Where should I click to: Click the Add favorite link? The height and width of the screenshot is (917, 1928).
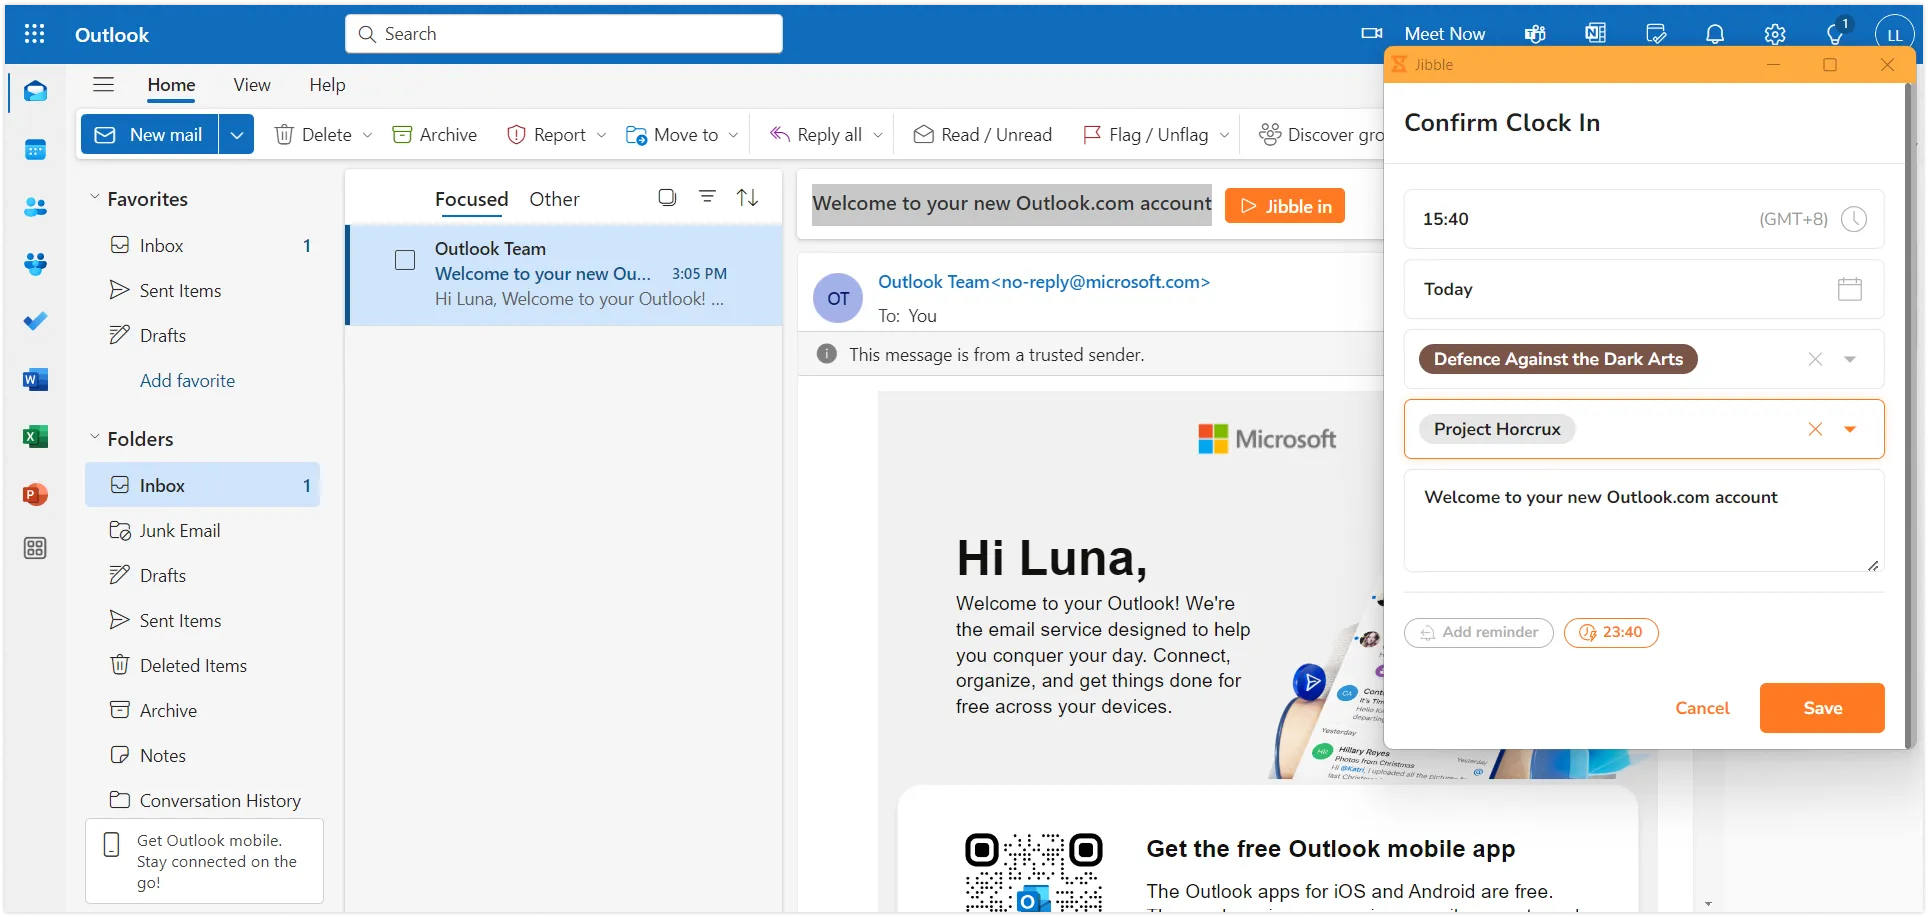187,381
